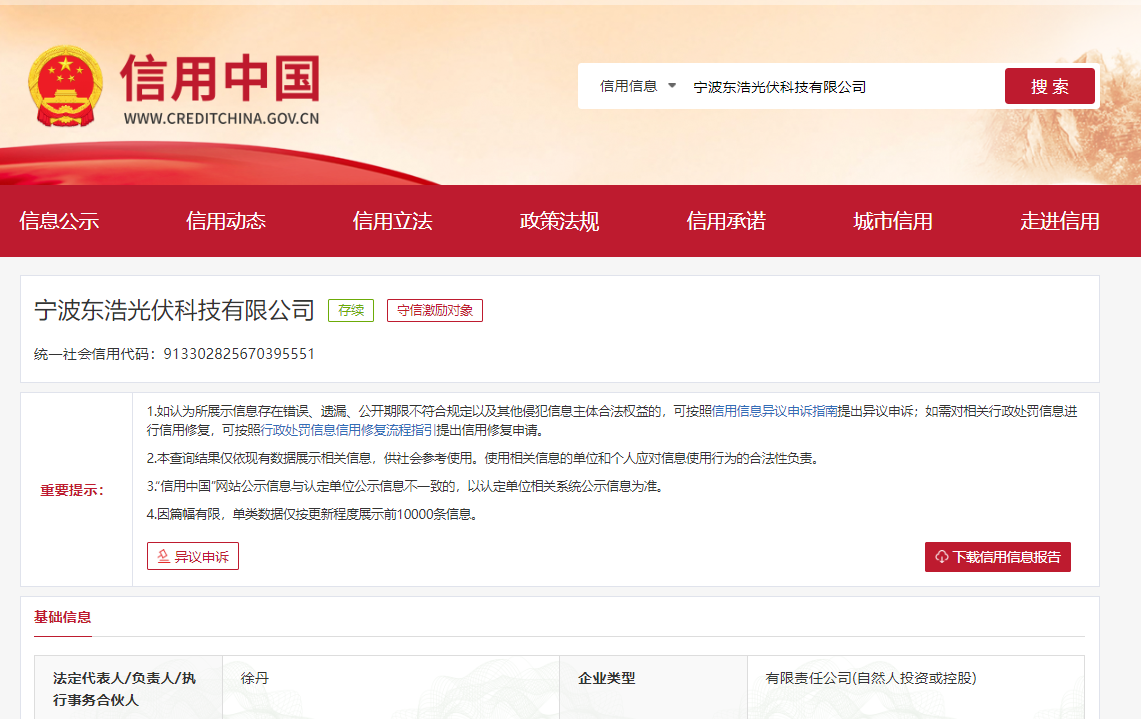Click the 异议申诉 button
Screen dimensions: 1141x719
pos(193,557)
